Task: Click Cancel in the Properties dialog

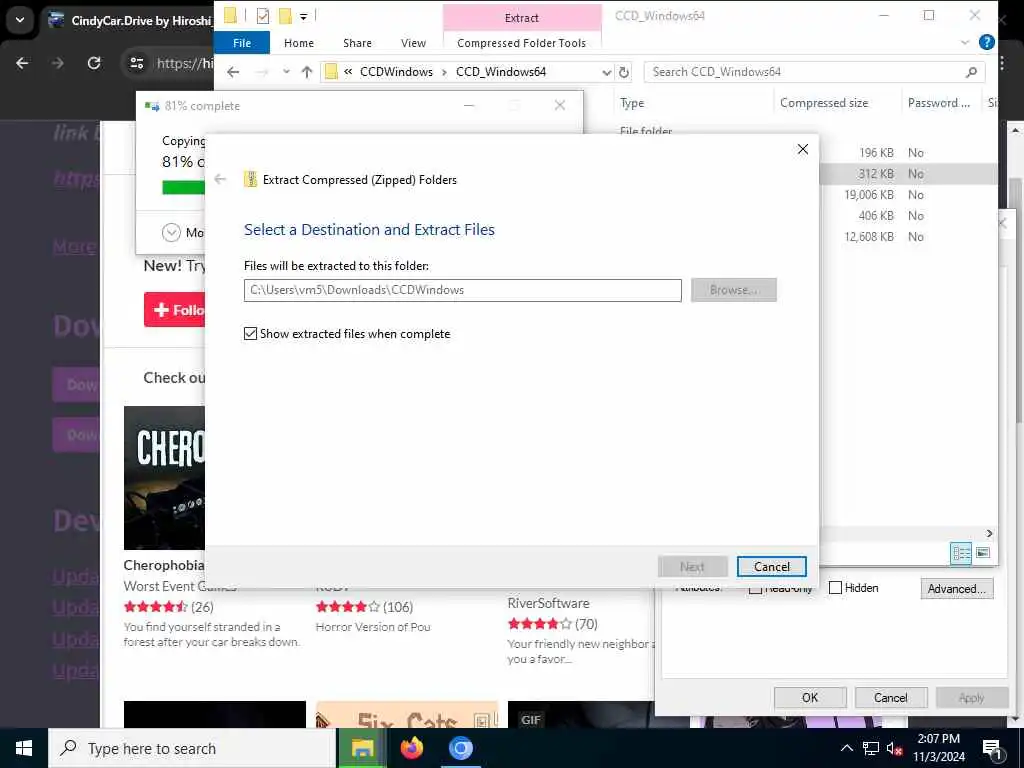Action: (891, 697)
